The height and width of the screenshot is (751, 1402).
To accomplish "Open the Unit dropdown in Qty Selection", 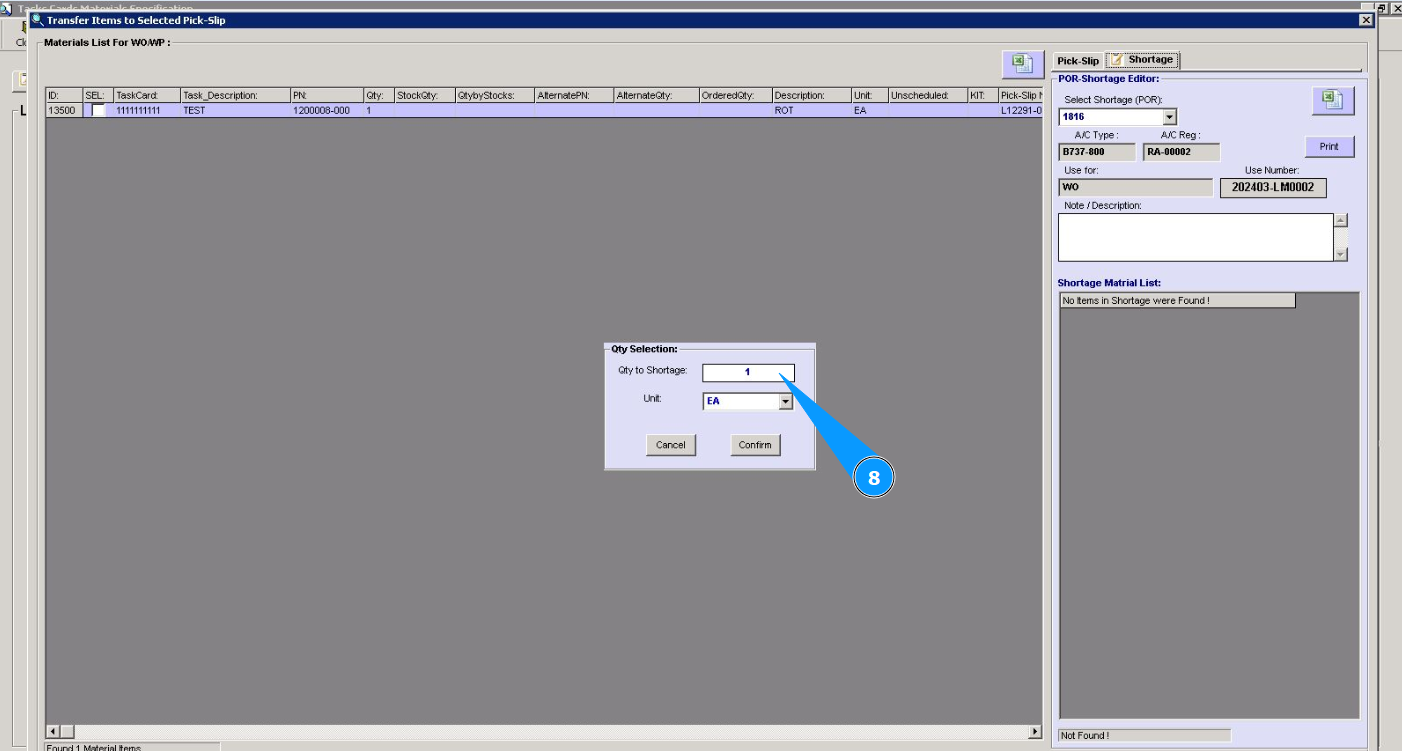I will 785,402.
